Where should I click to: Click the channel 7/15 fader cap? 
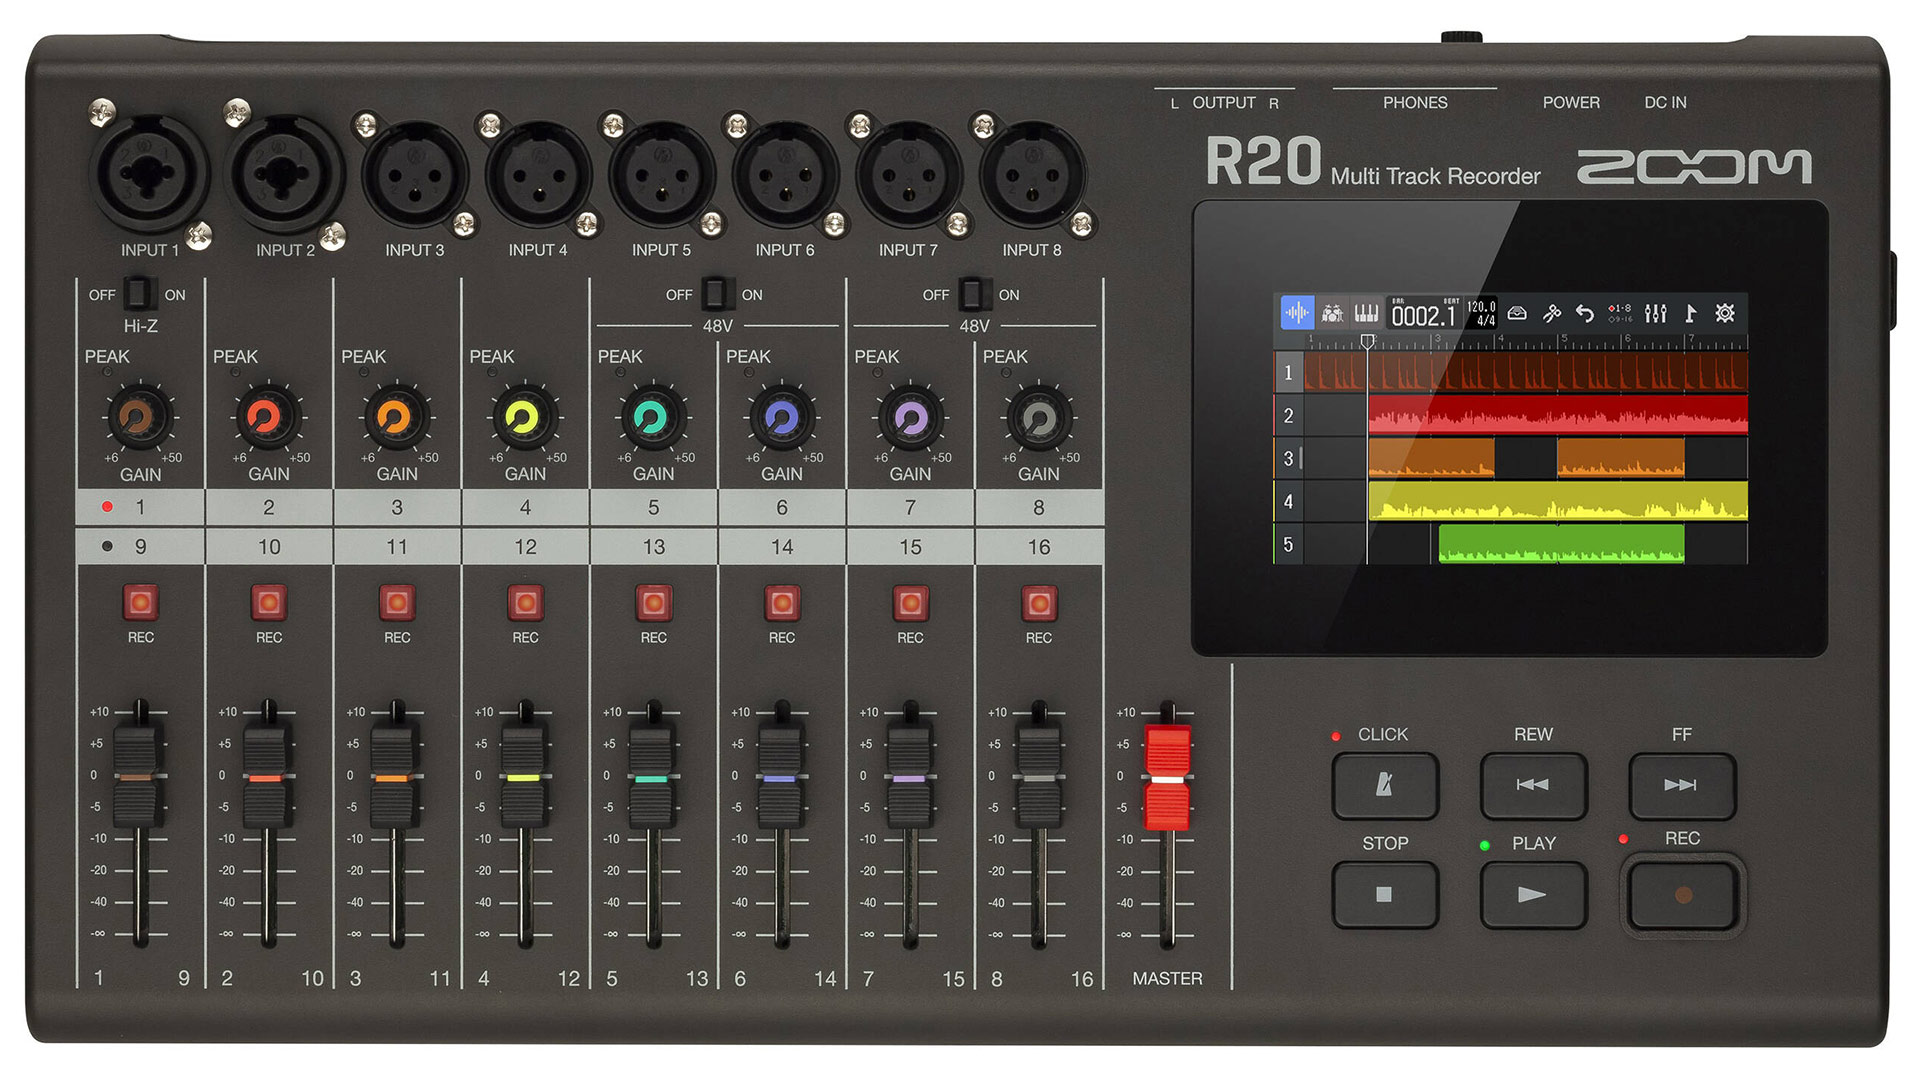tap(909, 777)
